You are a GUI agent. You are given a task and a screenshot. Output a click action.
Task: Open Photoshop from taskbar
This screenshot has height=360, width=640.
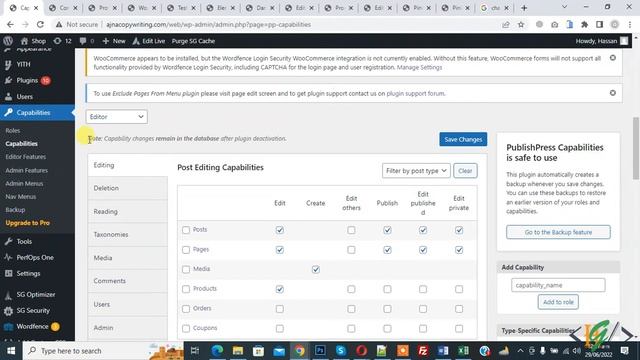[x=320, y=351]
